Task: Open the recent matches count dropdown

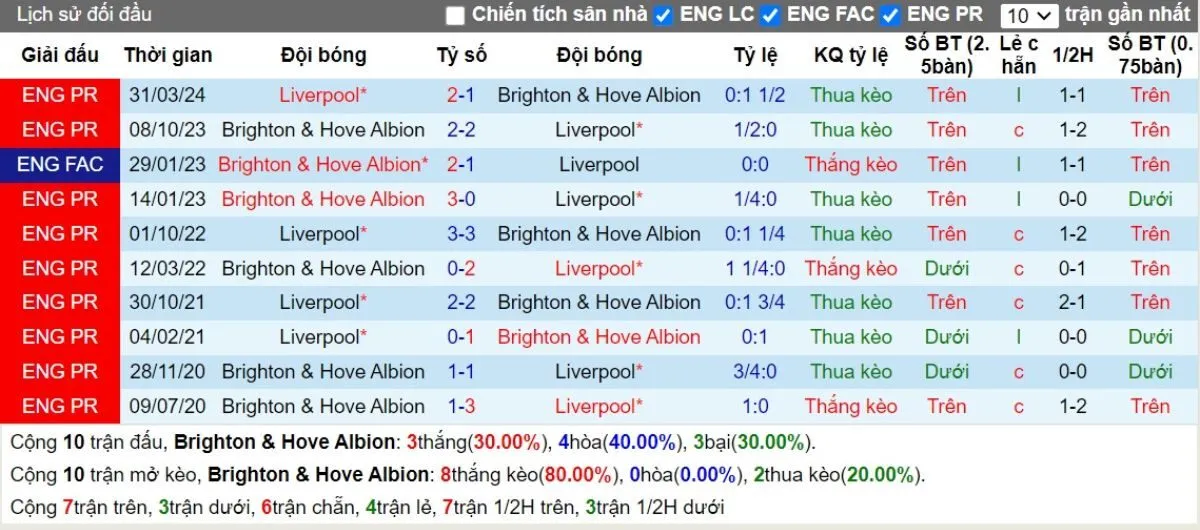Action: click(x=1029, y=15)
